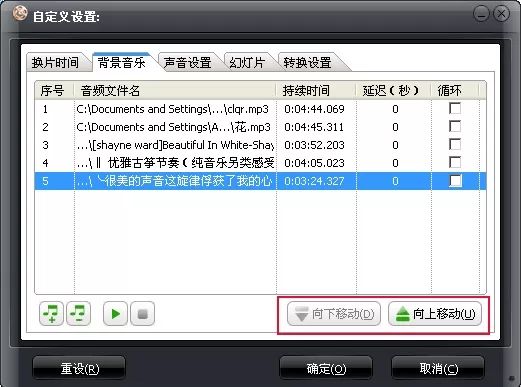Image resolution: width=521 pixels, height=387 pixels.
Task: Select Beautiful In White-Shay row
Action: 260,145
